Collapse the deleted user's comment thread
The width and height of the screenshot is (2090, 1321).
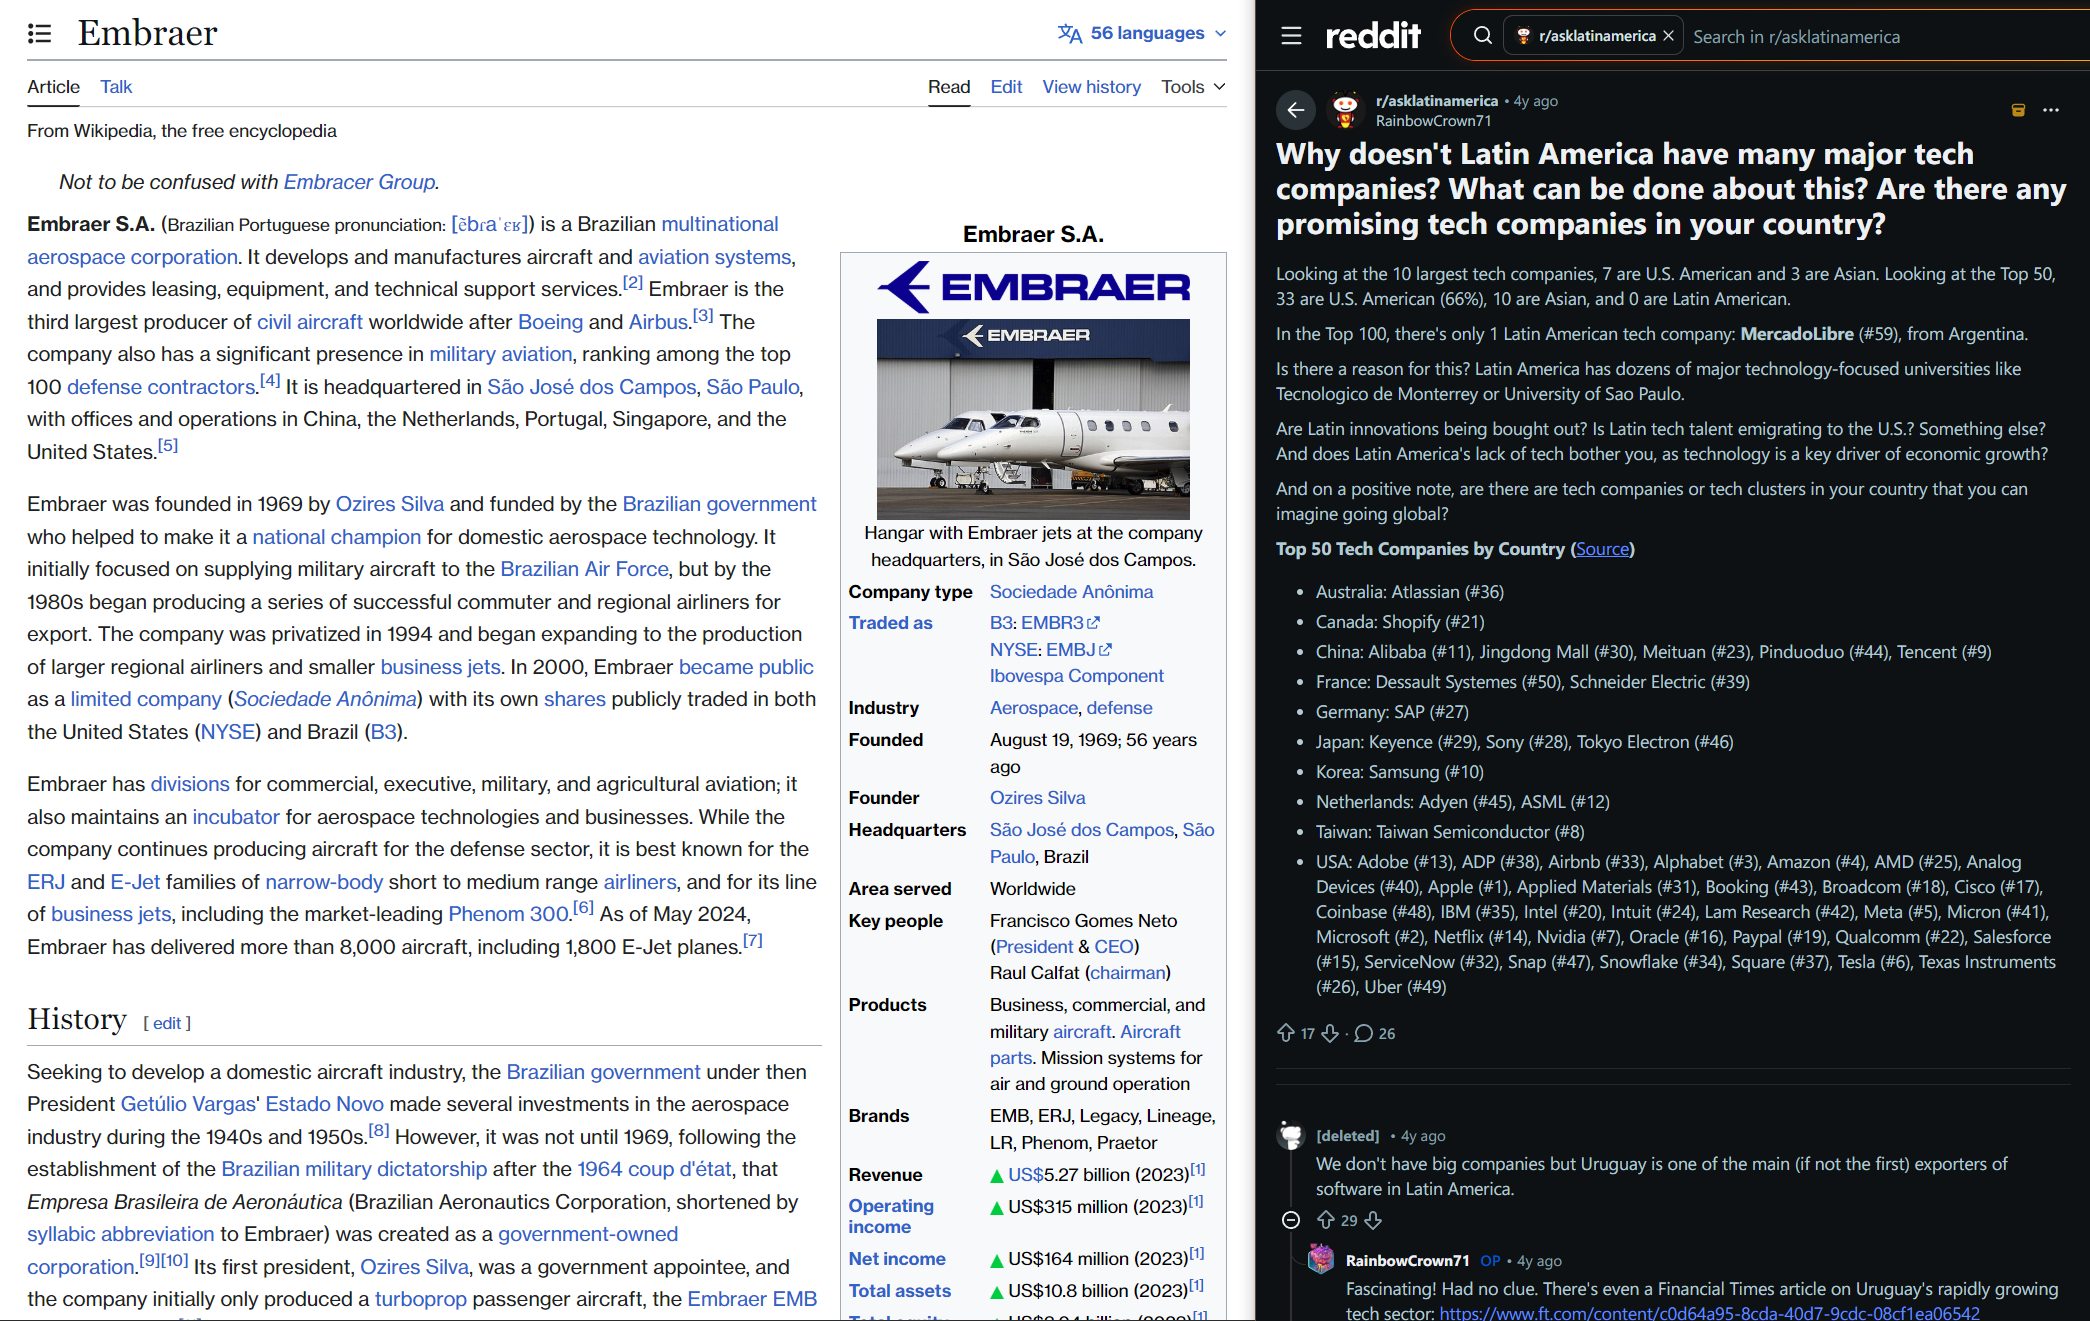coord(1291,1220)
